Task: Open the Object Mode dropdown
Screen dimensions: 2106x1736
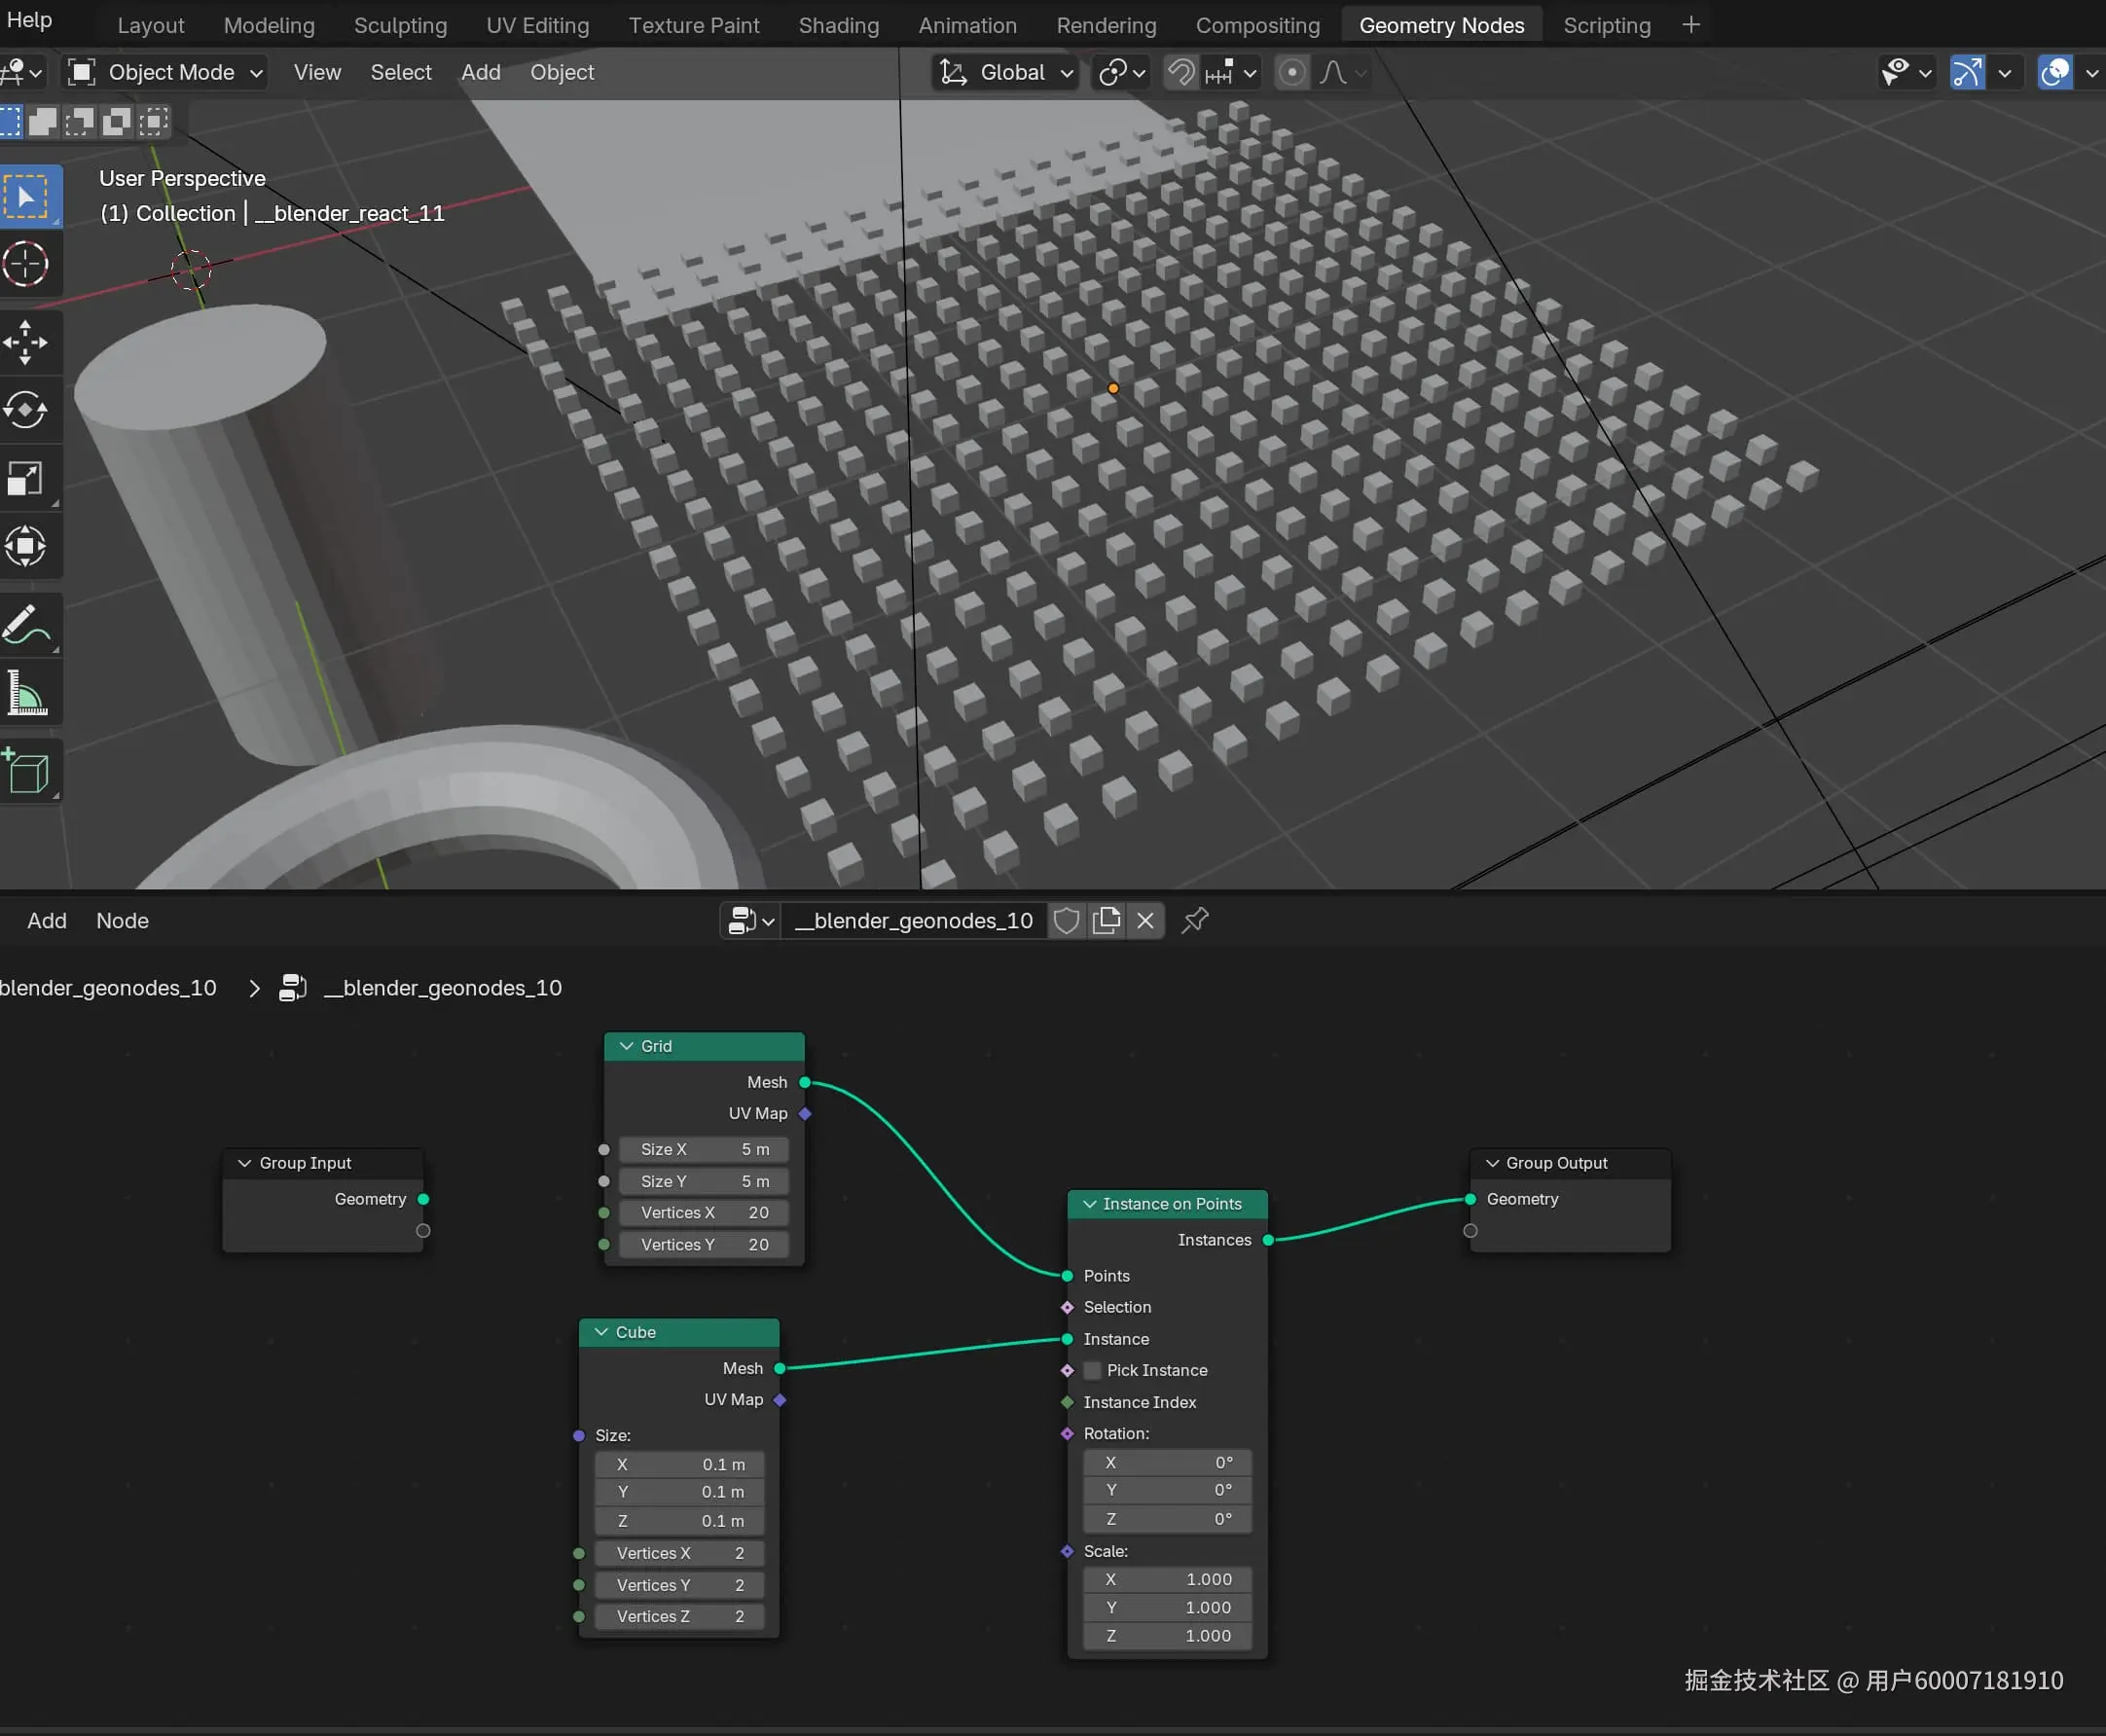Action: tap(167, 73)
